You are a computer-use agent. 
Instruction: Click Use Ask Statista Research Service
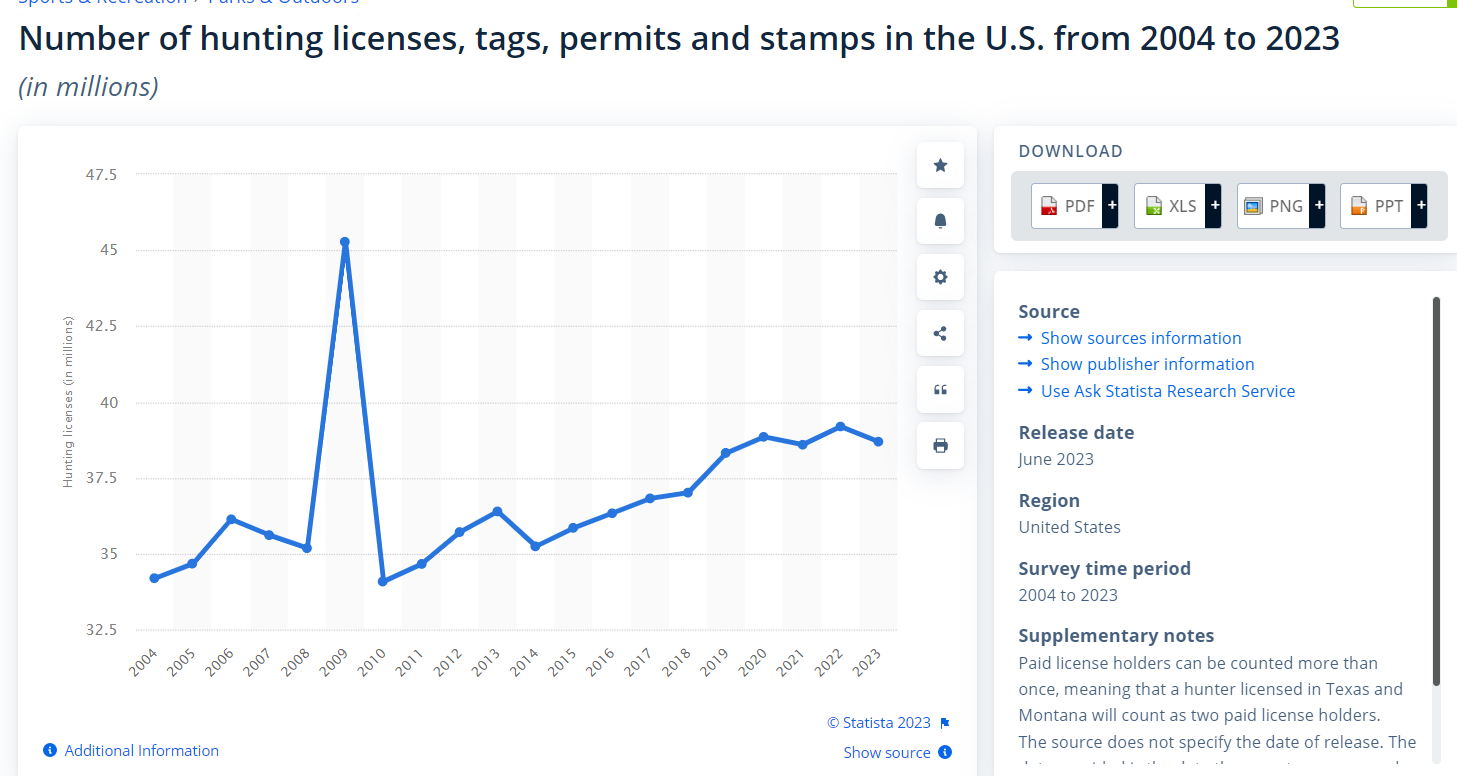(1167, 391)
